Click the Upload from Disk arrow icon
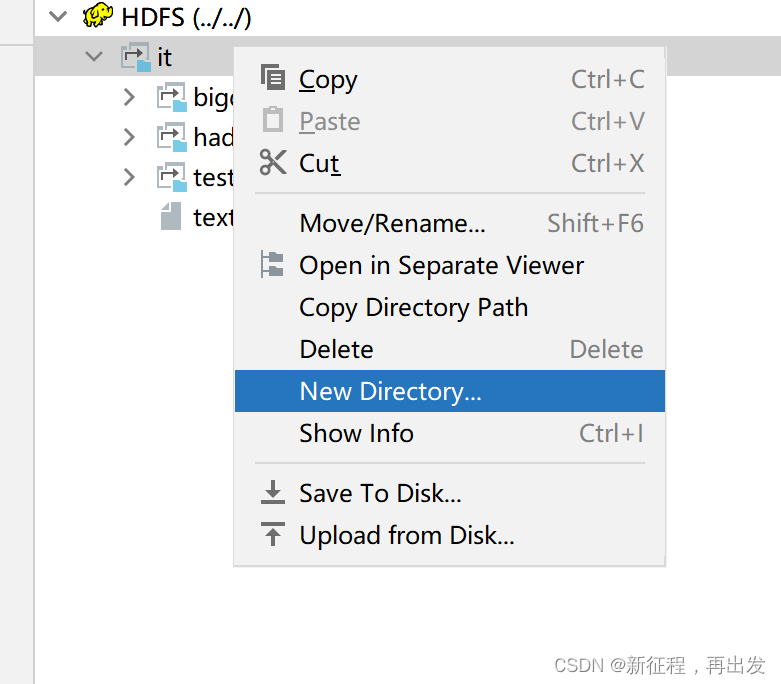781x684 pixels. pyautogui.click(x=273, y=534)
